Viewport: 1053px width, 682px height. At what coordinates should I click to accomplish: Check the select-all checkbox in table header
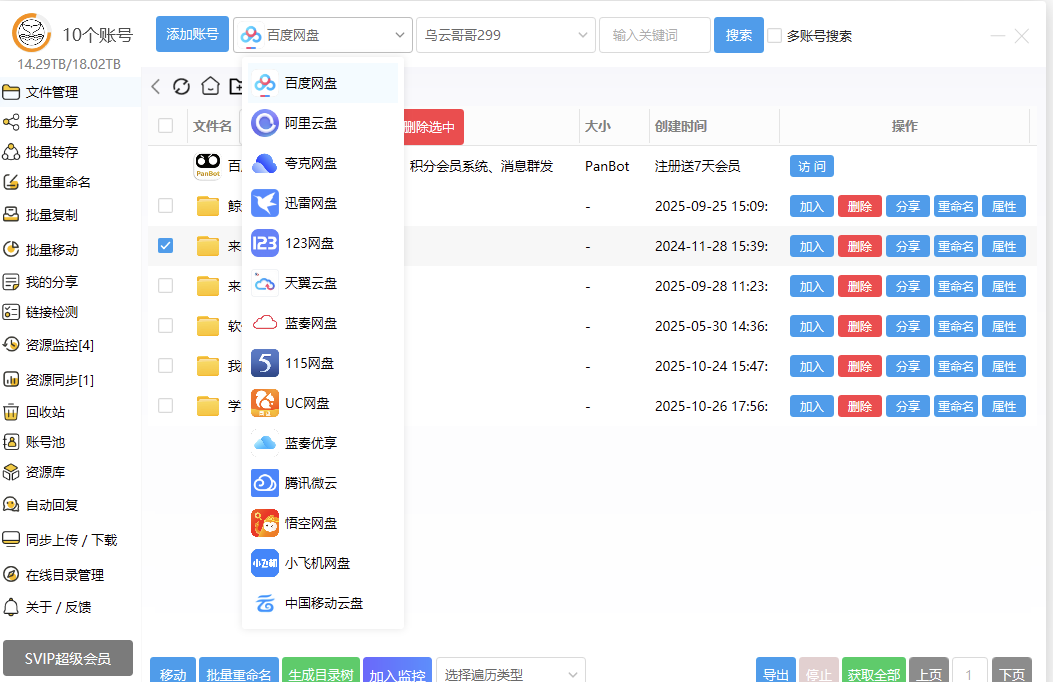pos(166,125)
